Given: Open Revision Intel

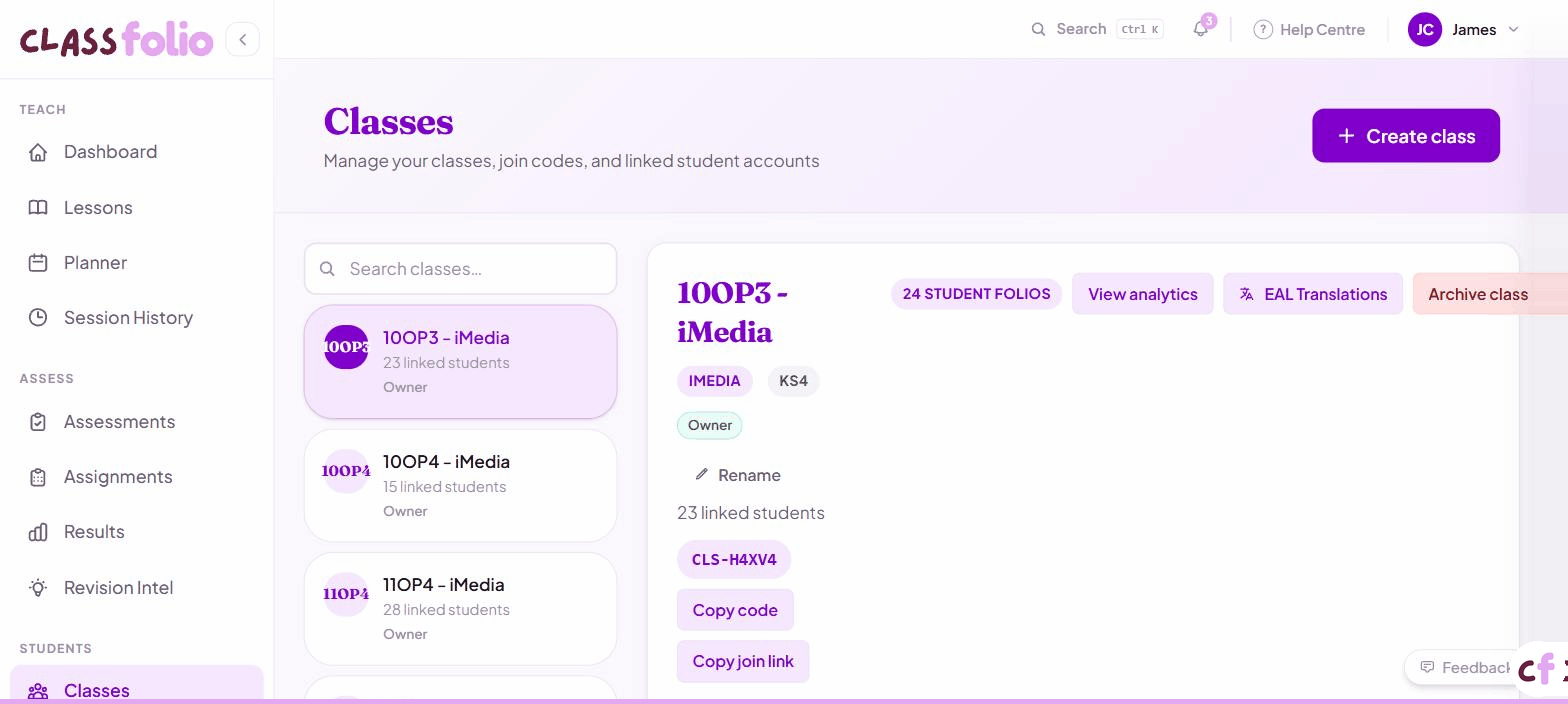Looking at the screenshot, I should pyautogui.click(x=136, y=588).
